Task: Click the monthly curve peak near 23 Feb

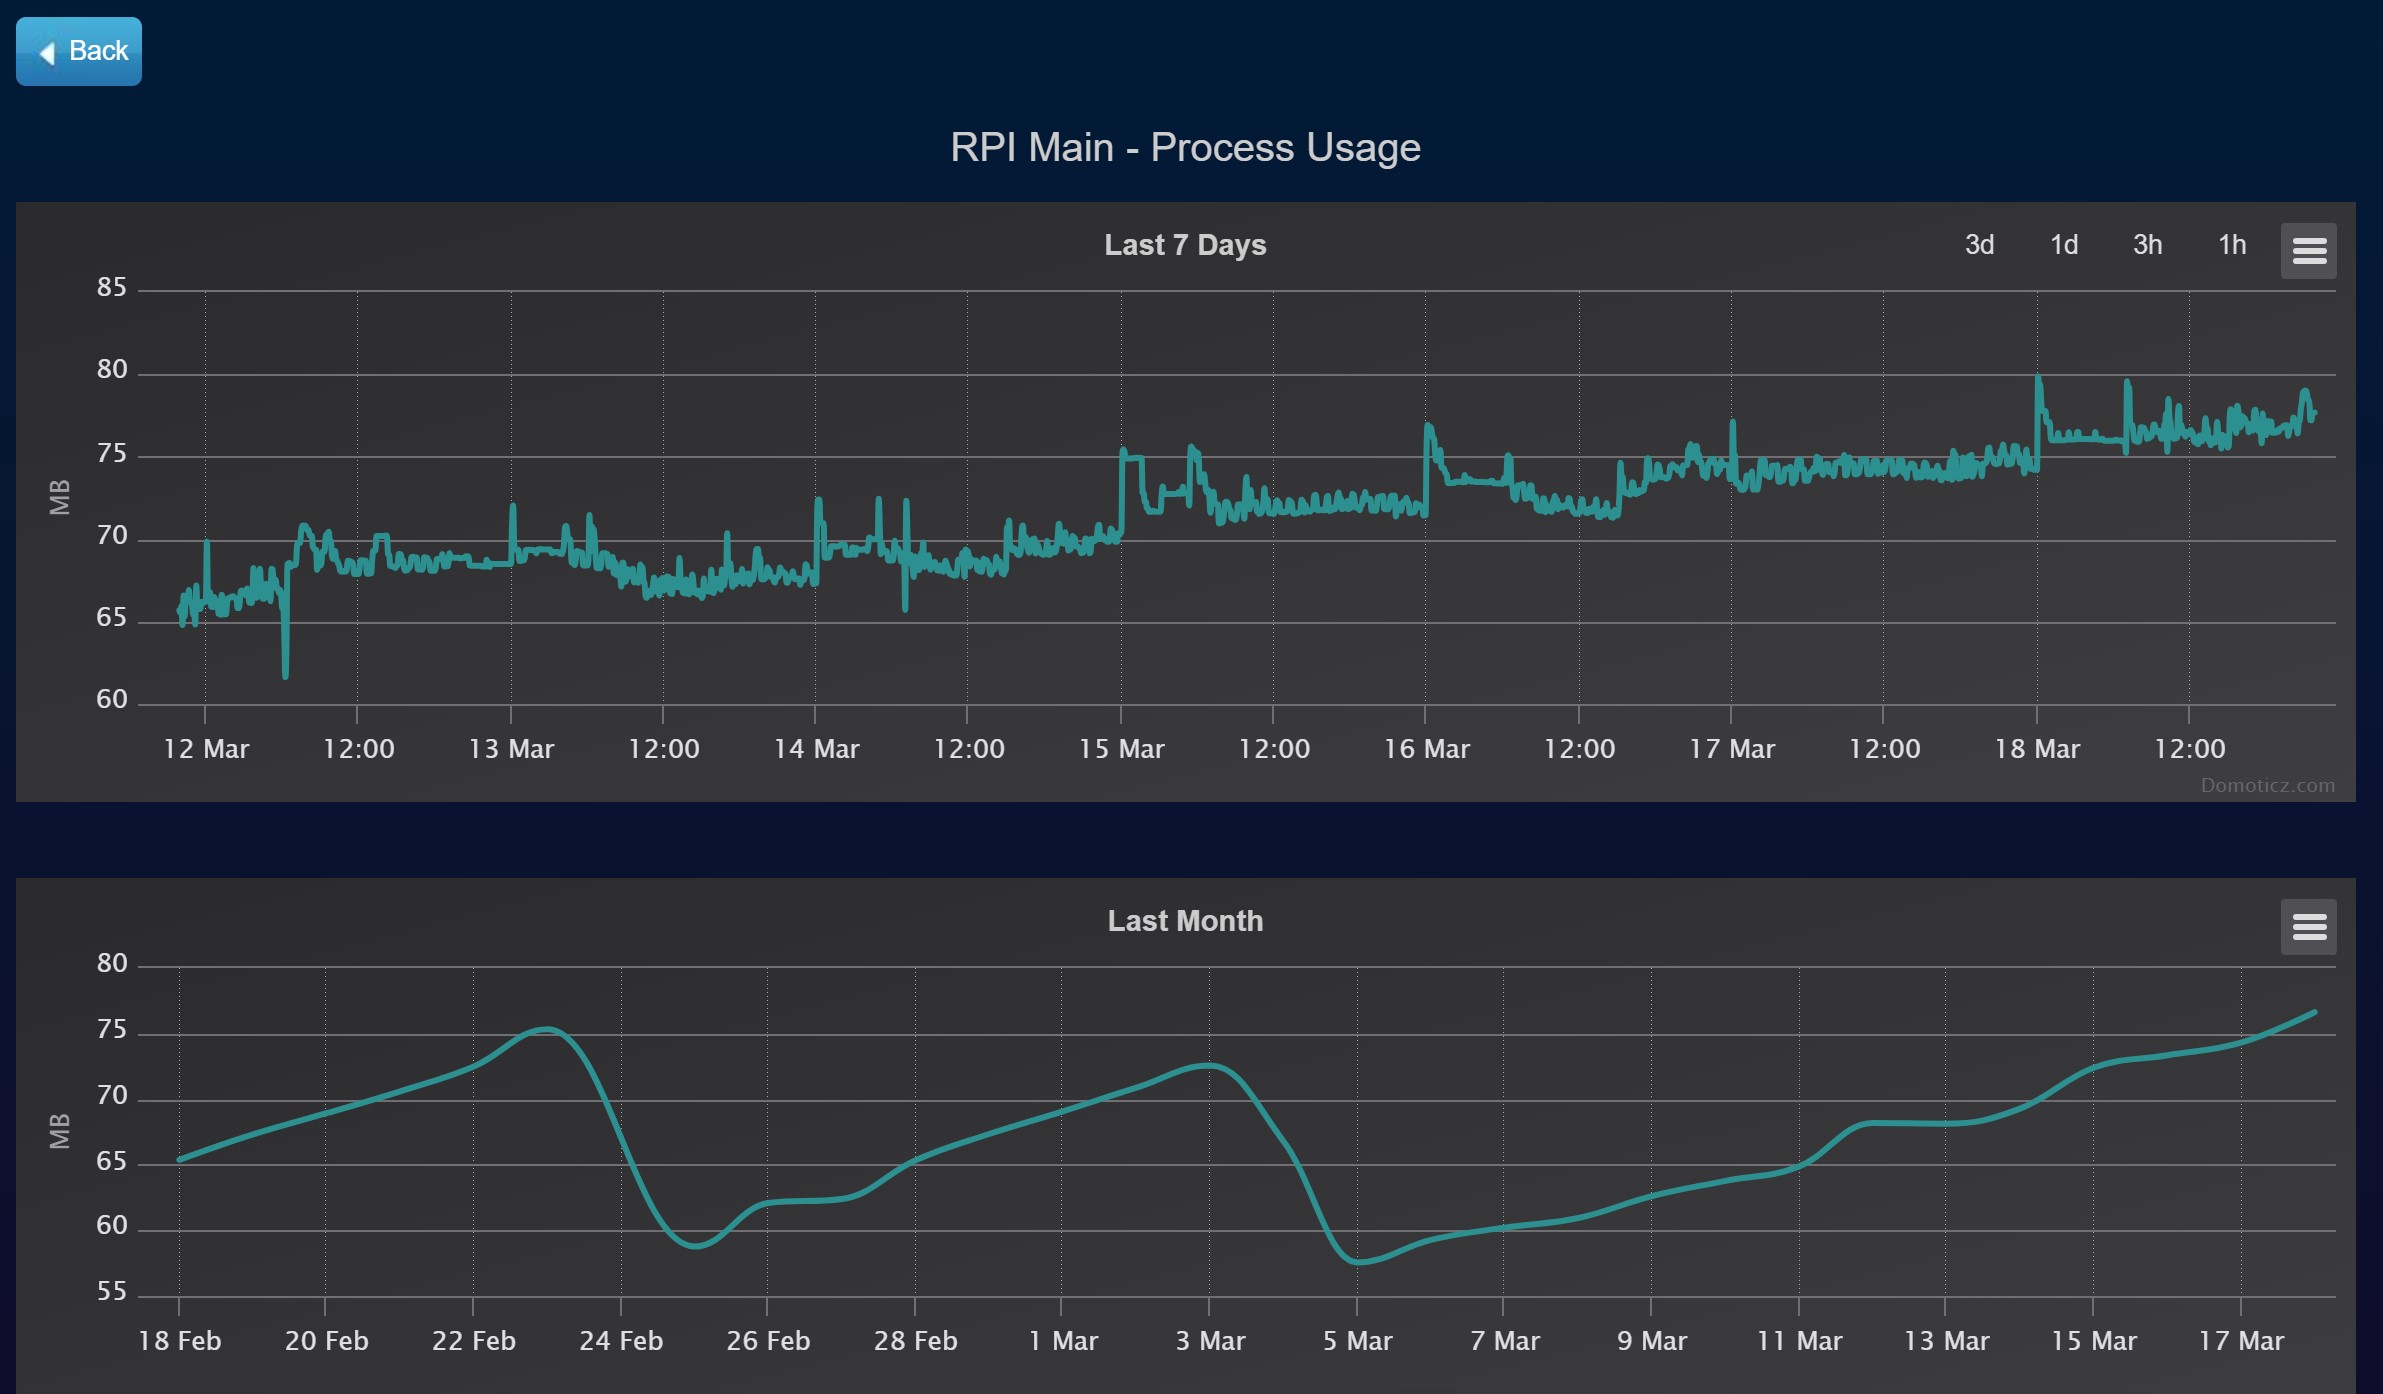Action: pos(545,1029)
